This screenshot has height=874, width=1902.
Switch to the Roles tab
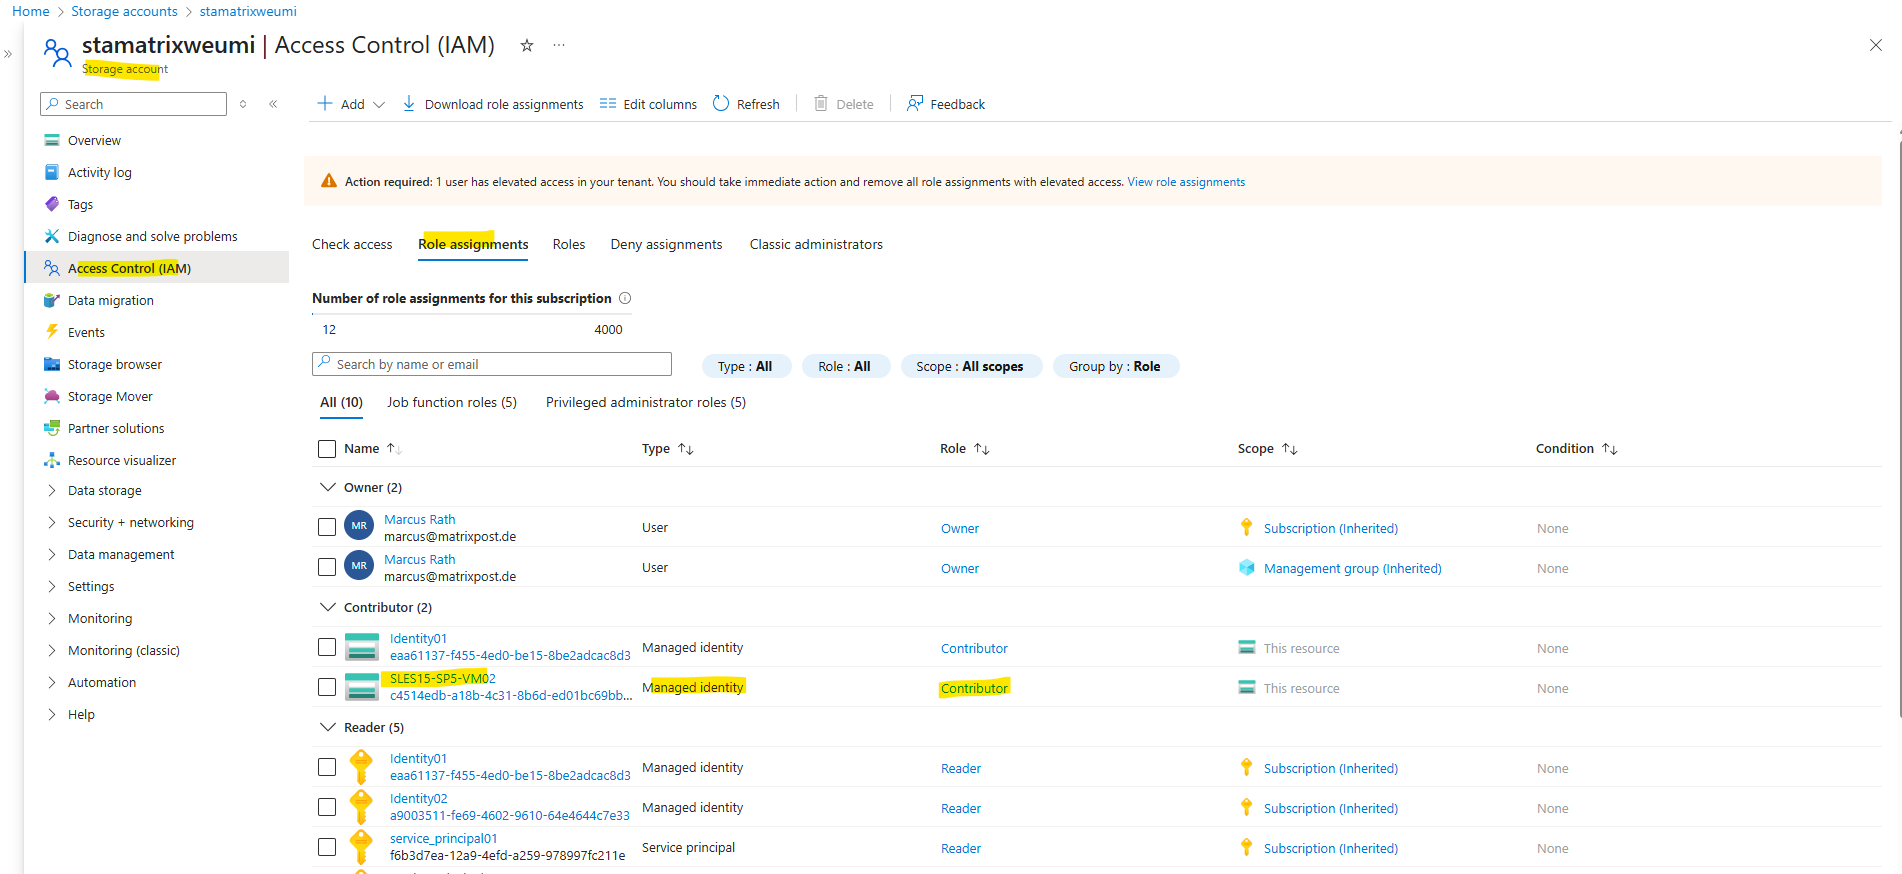569,244
